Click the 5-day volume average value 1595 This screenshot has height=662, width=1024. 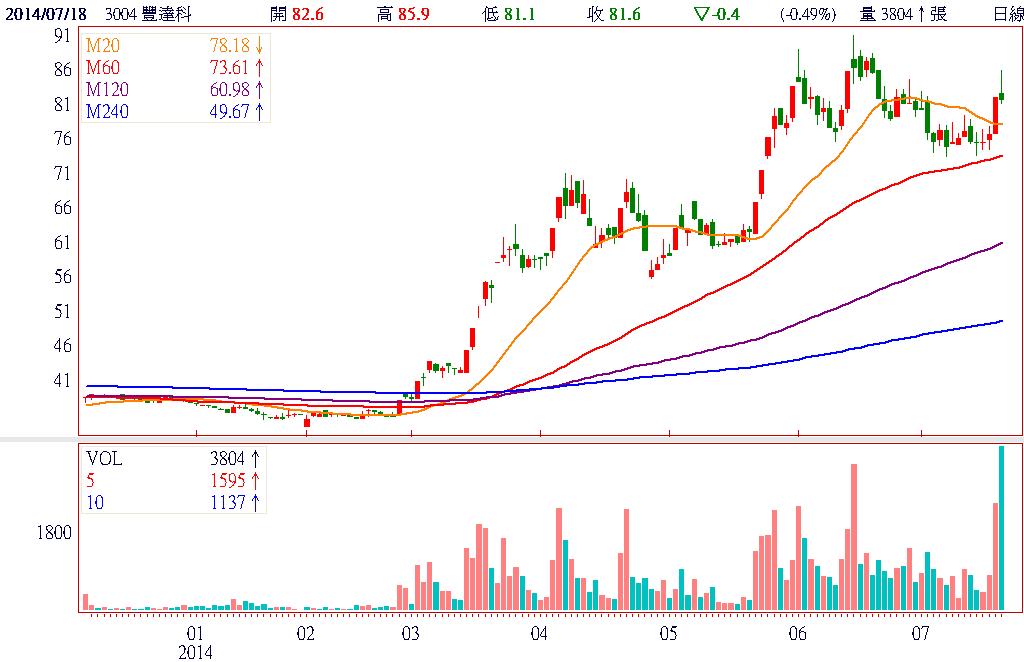click(x=227, y=480)
